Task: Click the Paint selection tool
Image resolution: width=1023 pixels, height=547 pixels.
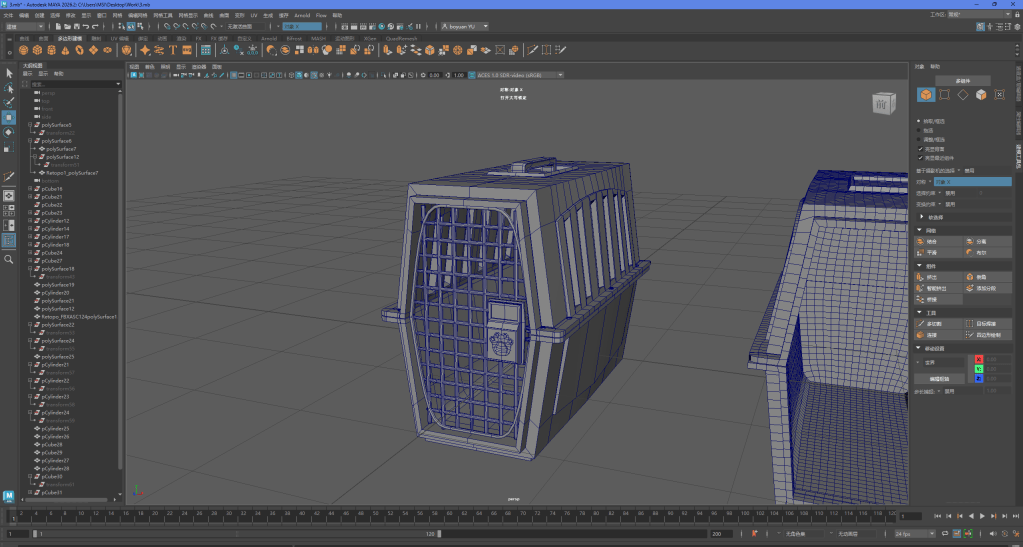Action: click(x=9, y=102)
